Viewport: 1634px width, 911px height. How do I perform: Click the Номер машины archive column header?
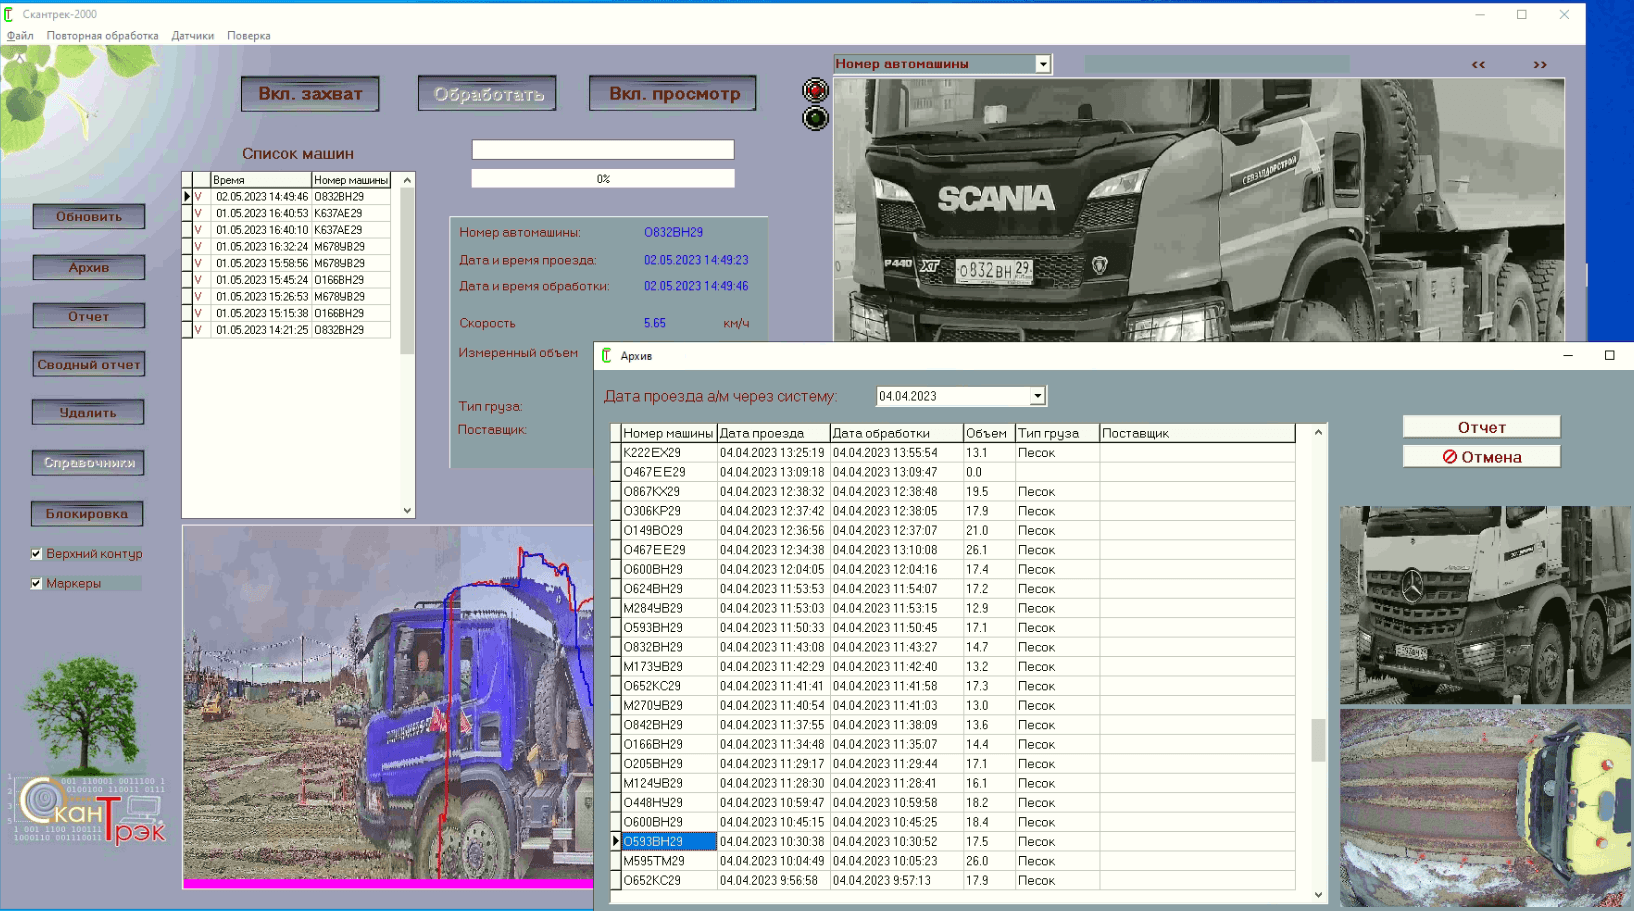(668, 434)
